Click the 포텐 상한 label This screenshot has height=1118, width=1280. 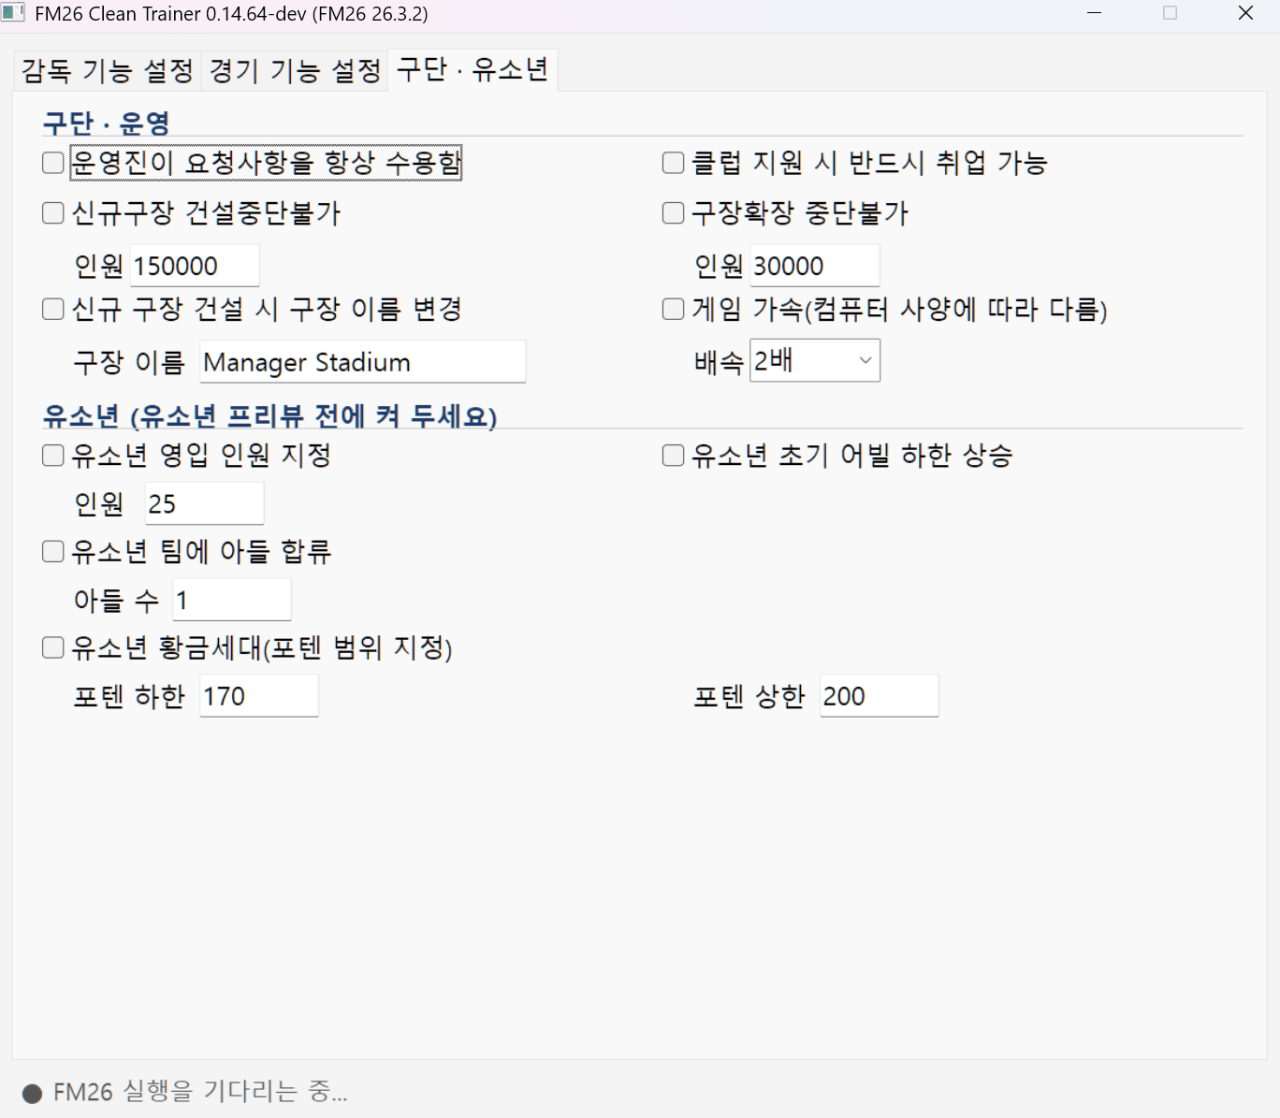tap(749, 696)
